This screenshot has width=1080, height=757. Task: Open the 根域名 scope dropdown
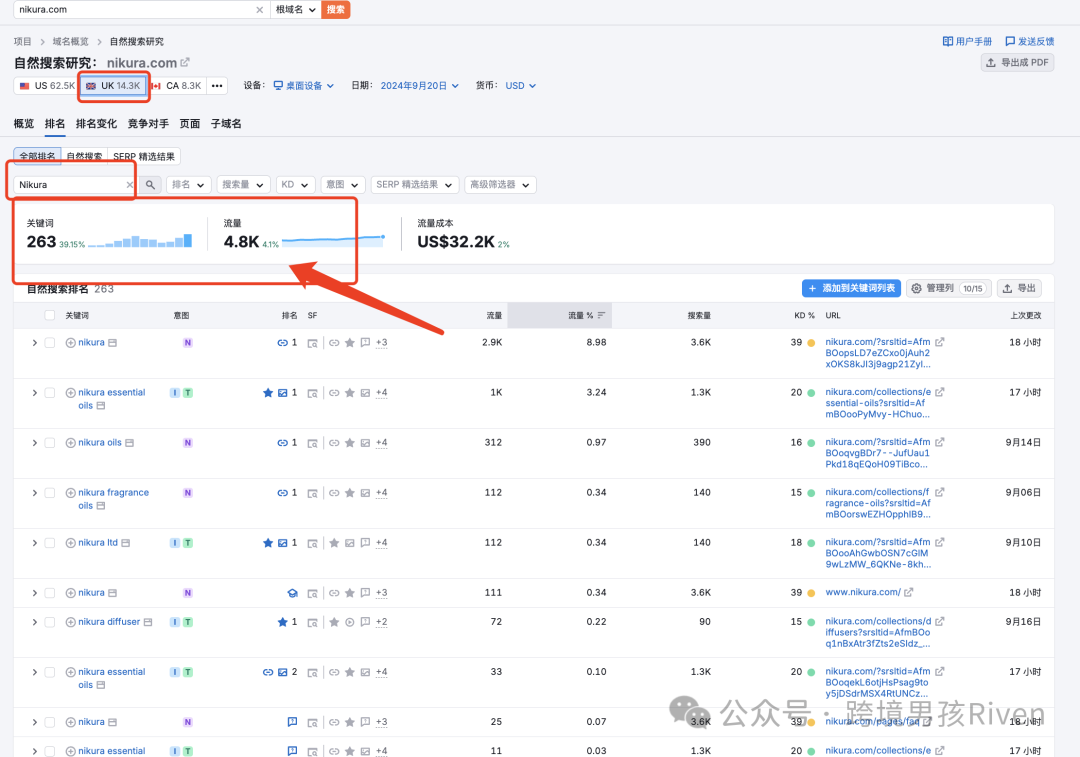tap(295, 10)
